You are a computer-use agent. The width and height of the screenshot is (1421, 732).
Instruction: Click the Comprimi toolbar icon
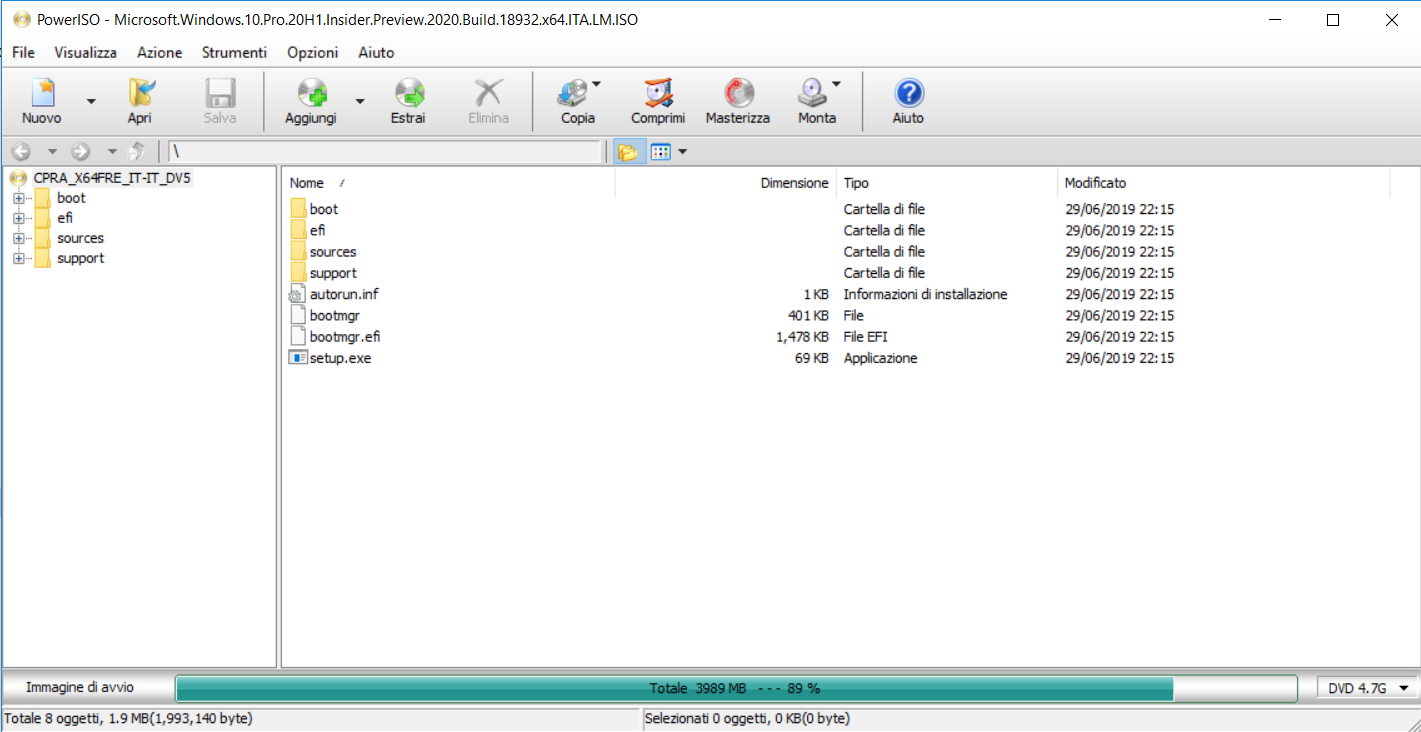click(658, 94)
